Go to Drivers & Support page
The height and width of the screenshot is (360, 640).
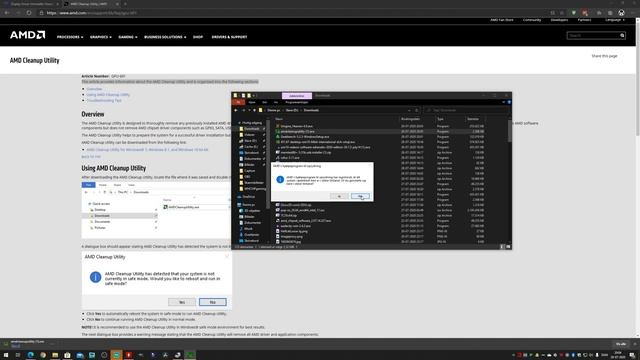229,37
